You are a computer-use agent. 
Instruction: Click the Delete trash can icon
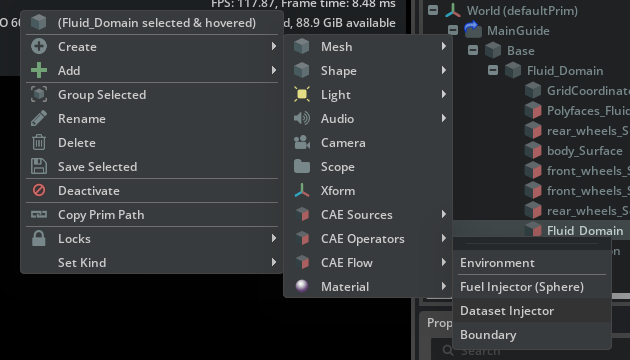[39, 143]
